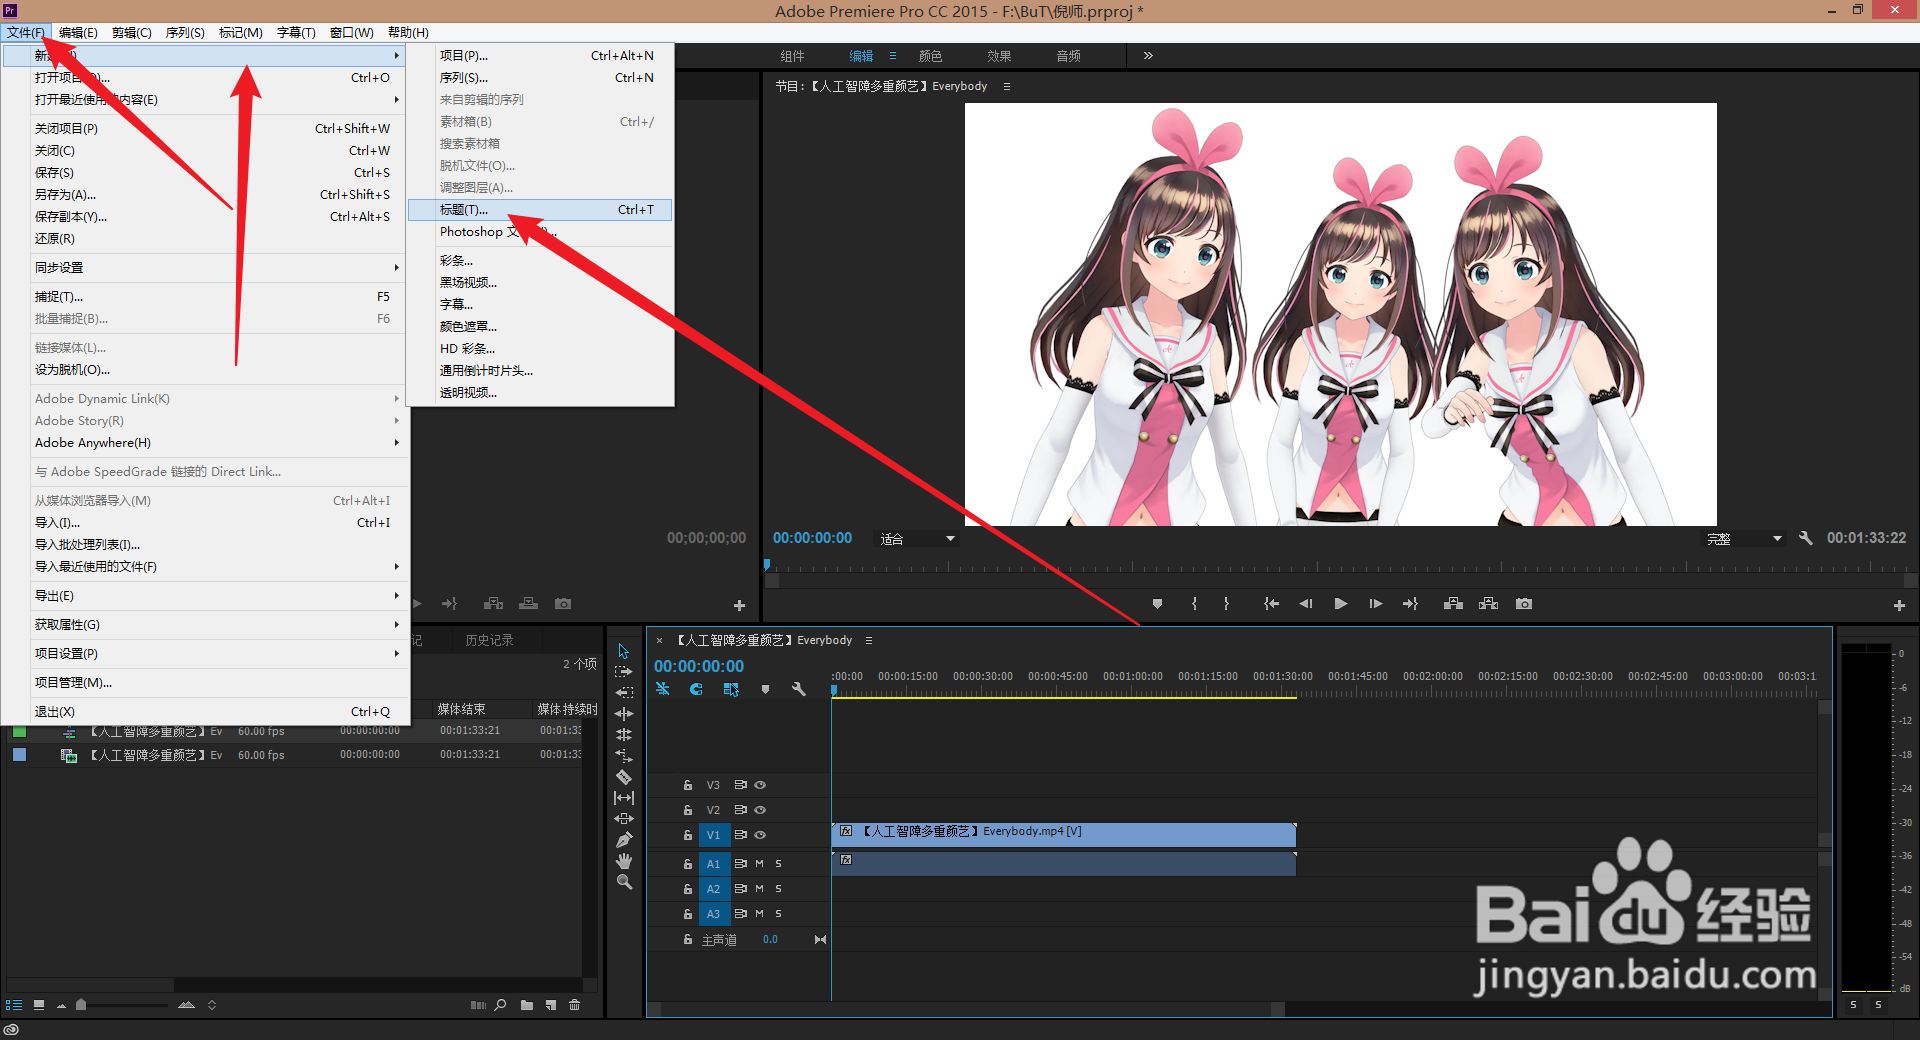Pick the Track Select tool

(x=624, y=672)
